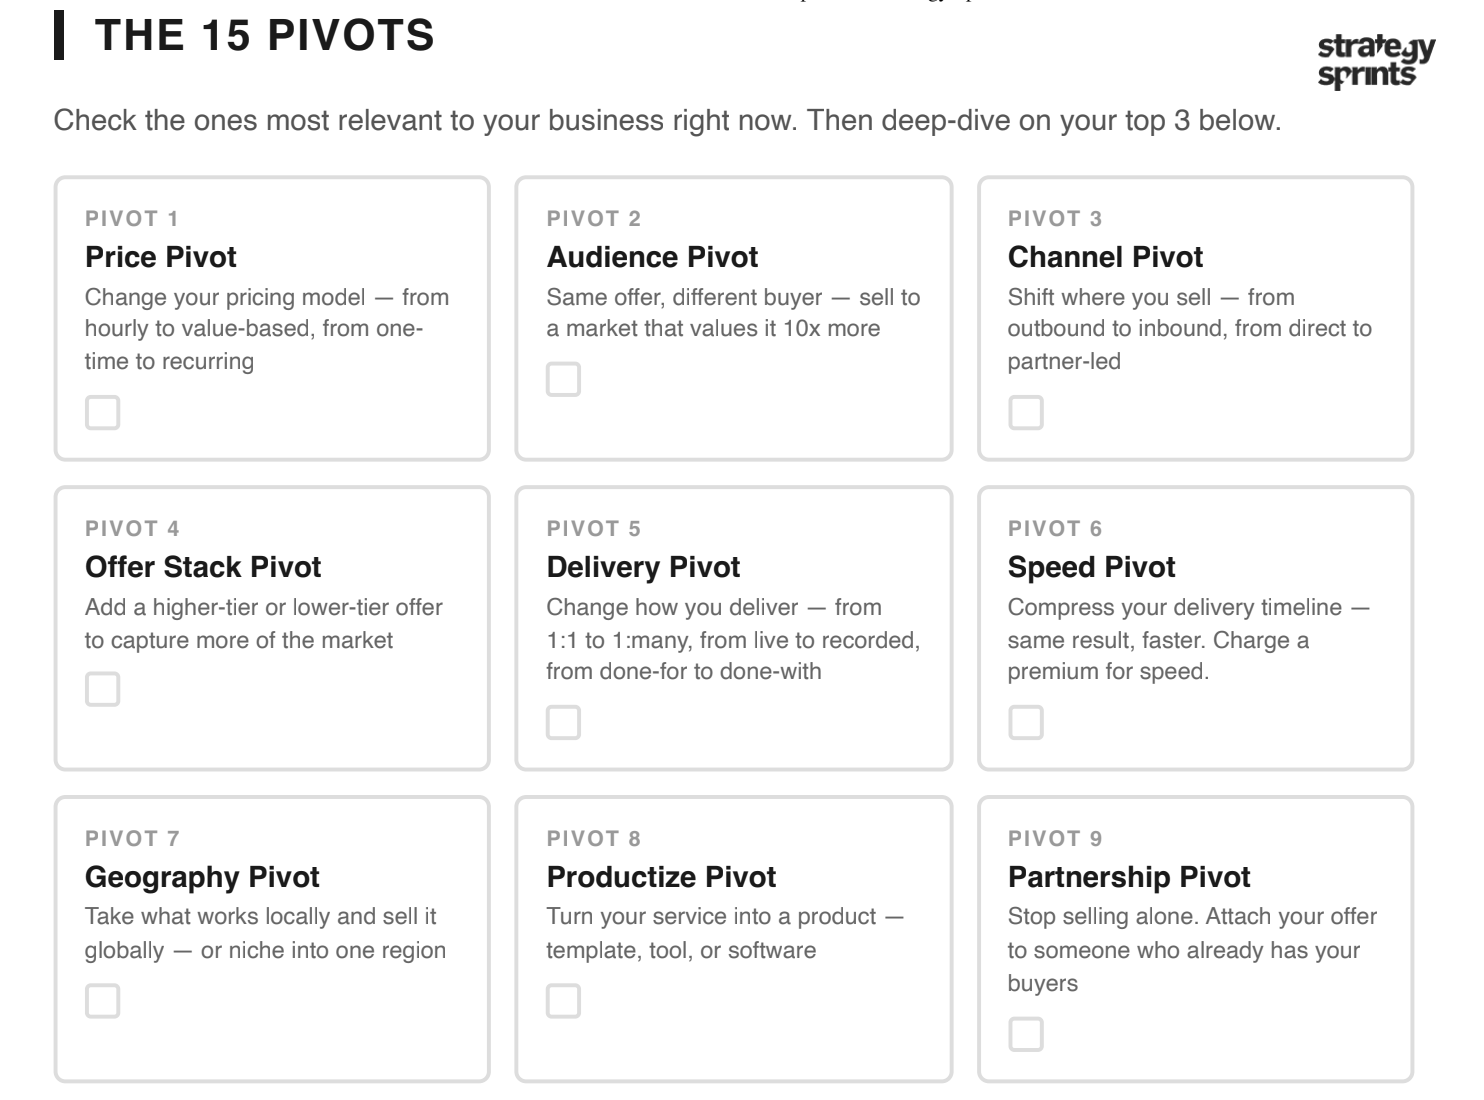The height and width of the screenshot is (1100, 1484).
Task: Click the "Offer Stack Pivot" title
Action: pos(203,567)
